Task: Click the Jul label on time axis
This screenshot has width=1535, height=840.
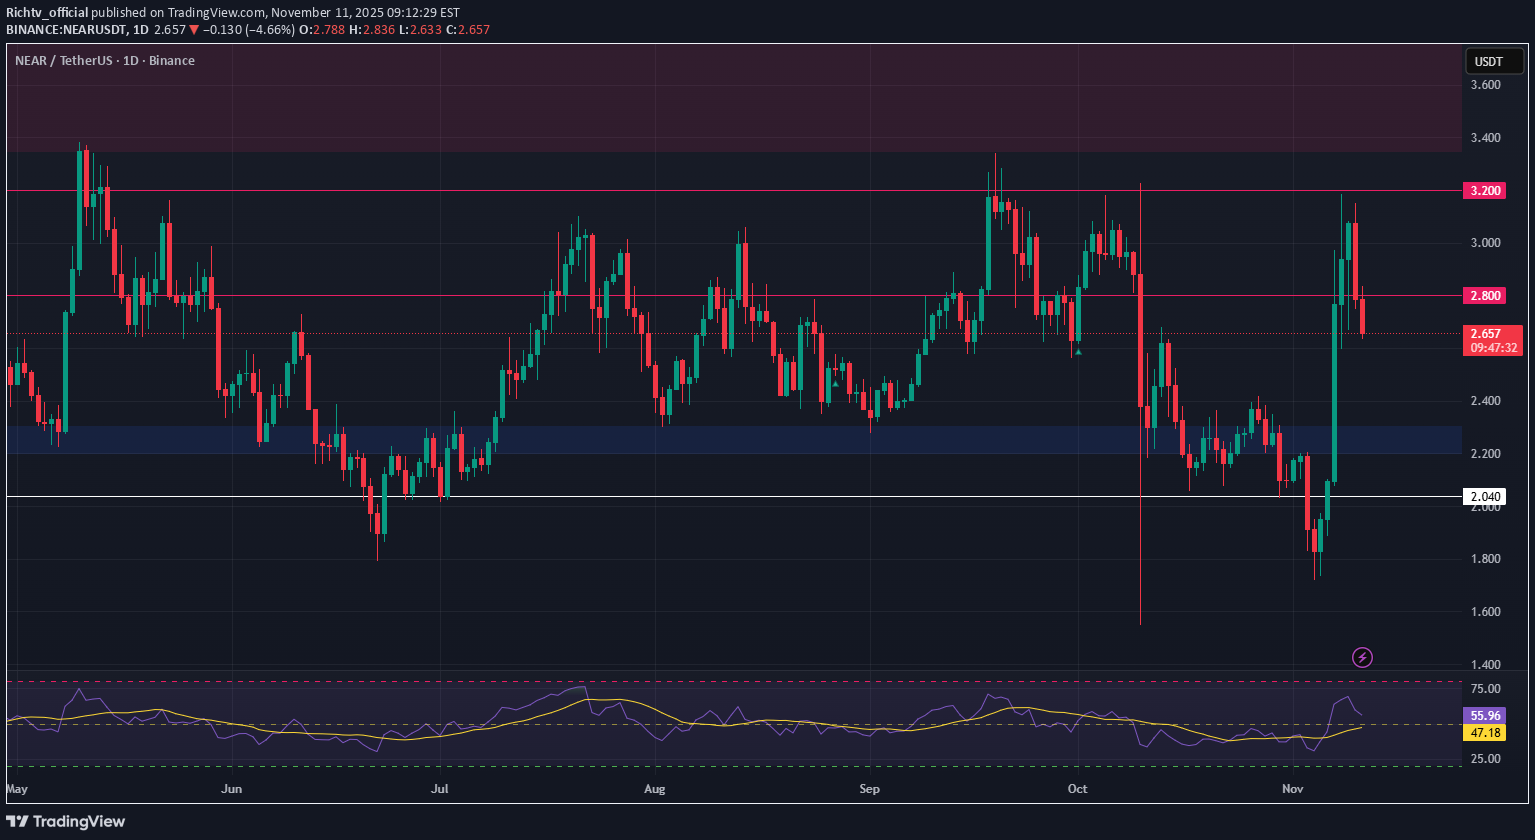Action: click(x=440, y=788)
